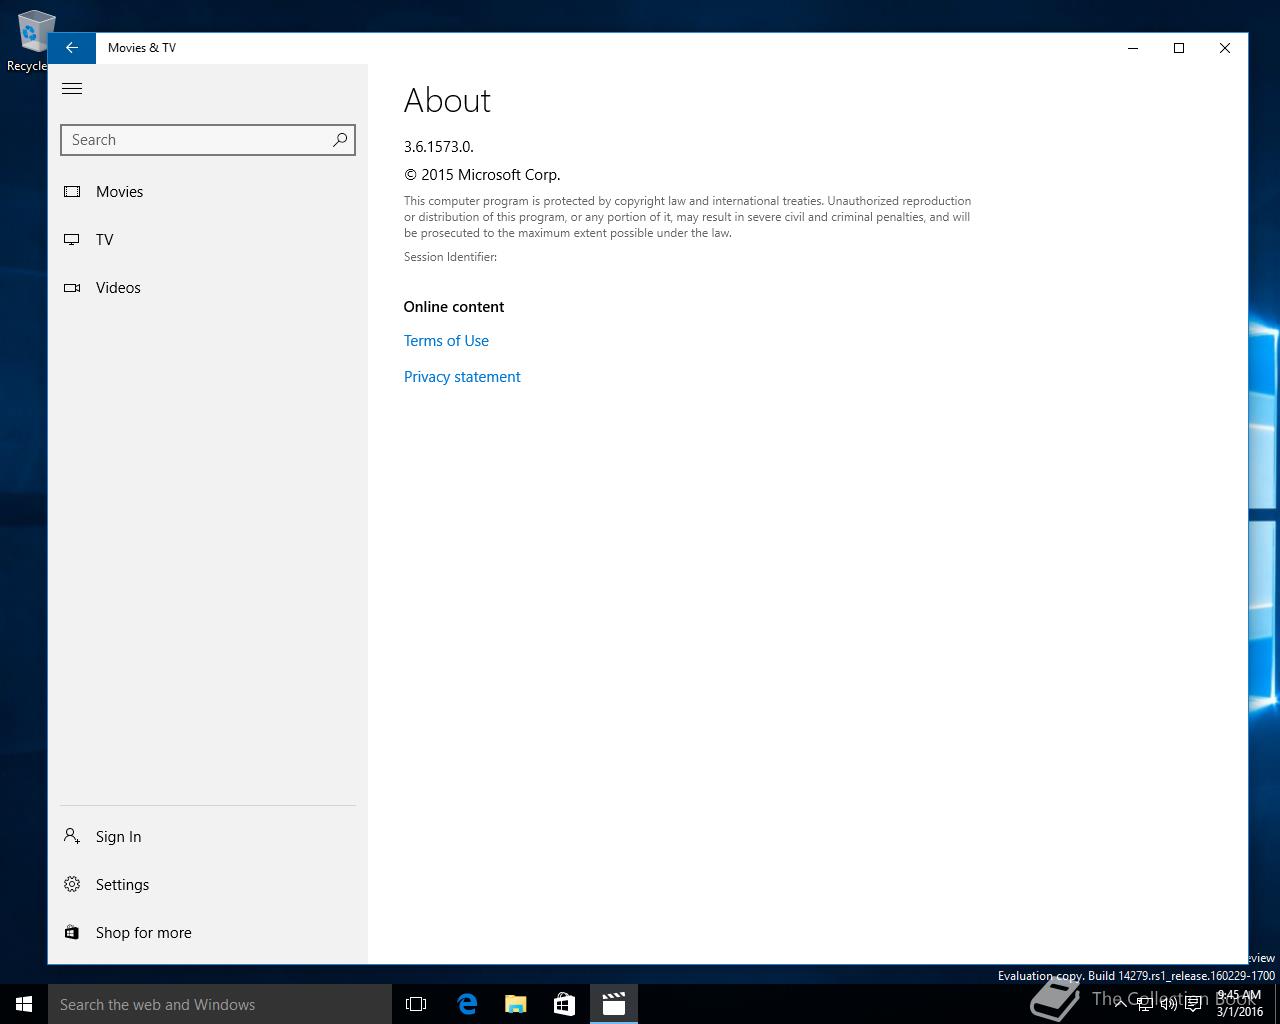Launch Microsoft Edge from taskbar
The width and height of the screenshot is (1280, 1024).
pos(466,1004)
